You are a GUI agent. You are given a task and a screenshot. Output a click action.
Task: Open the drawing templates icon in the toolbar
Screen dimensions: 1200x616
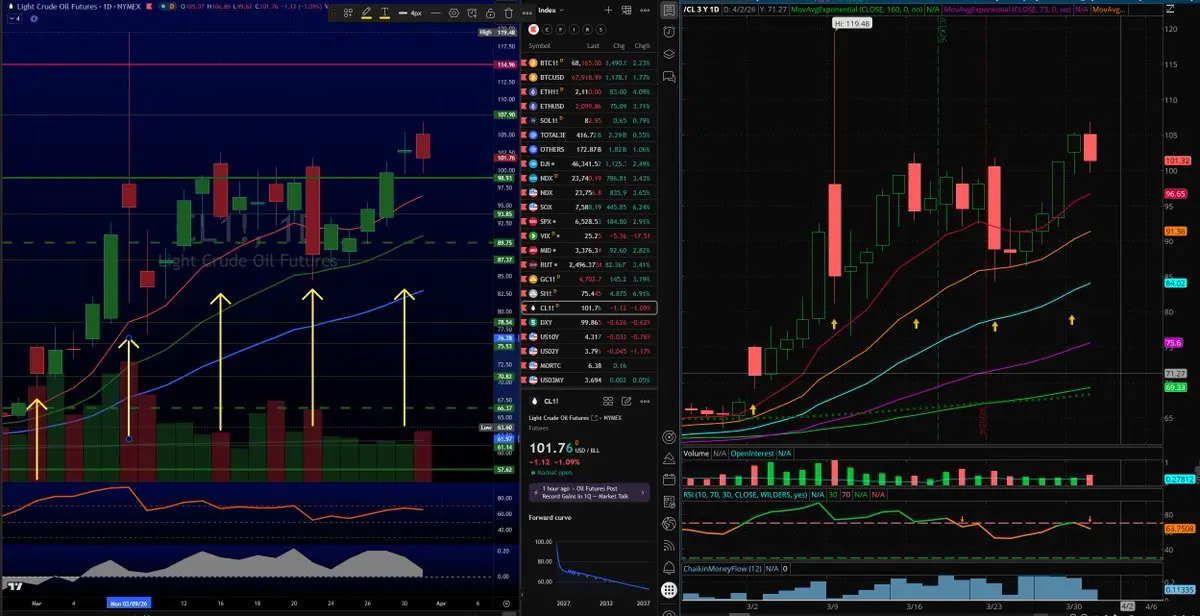click(x=348, y=13)
